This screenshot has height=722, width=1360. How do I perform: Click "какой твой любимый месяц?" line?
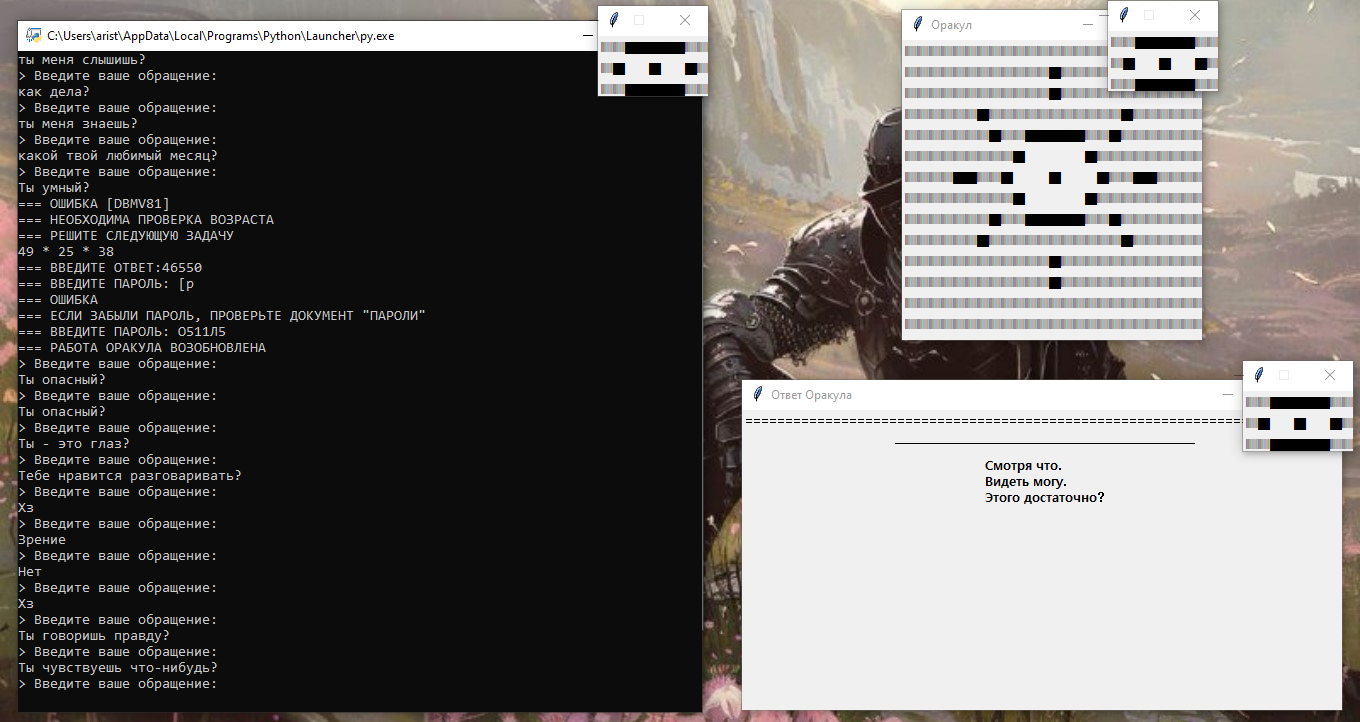click(x=117, y=156)
